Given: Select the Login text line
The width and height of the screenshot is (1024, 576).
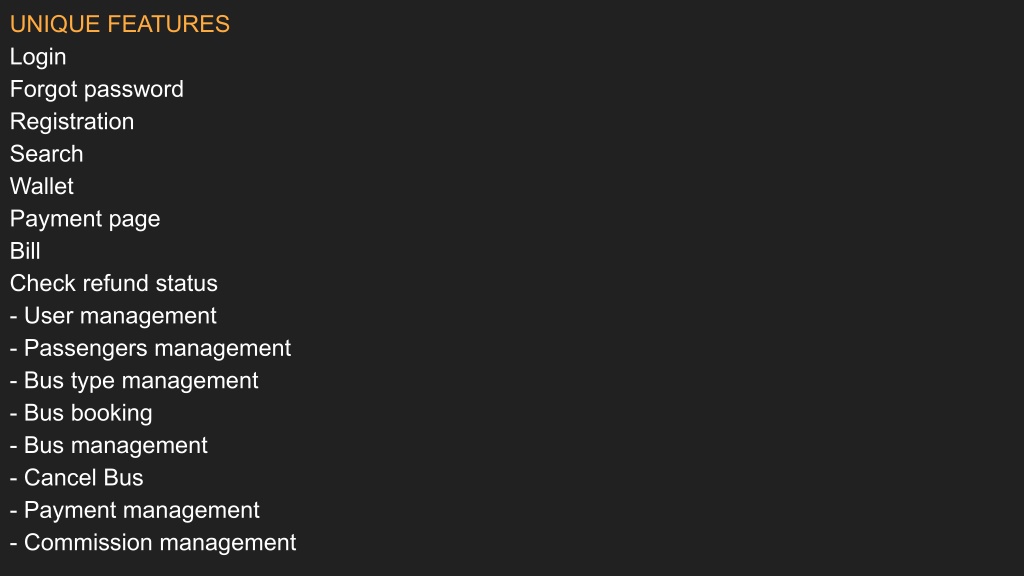Looking at the screenshot, I should [38, 57].
